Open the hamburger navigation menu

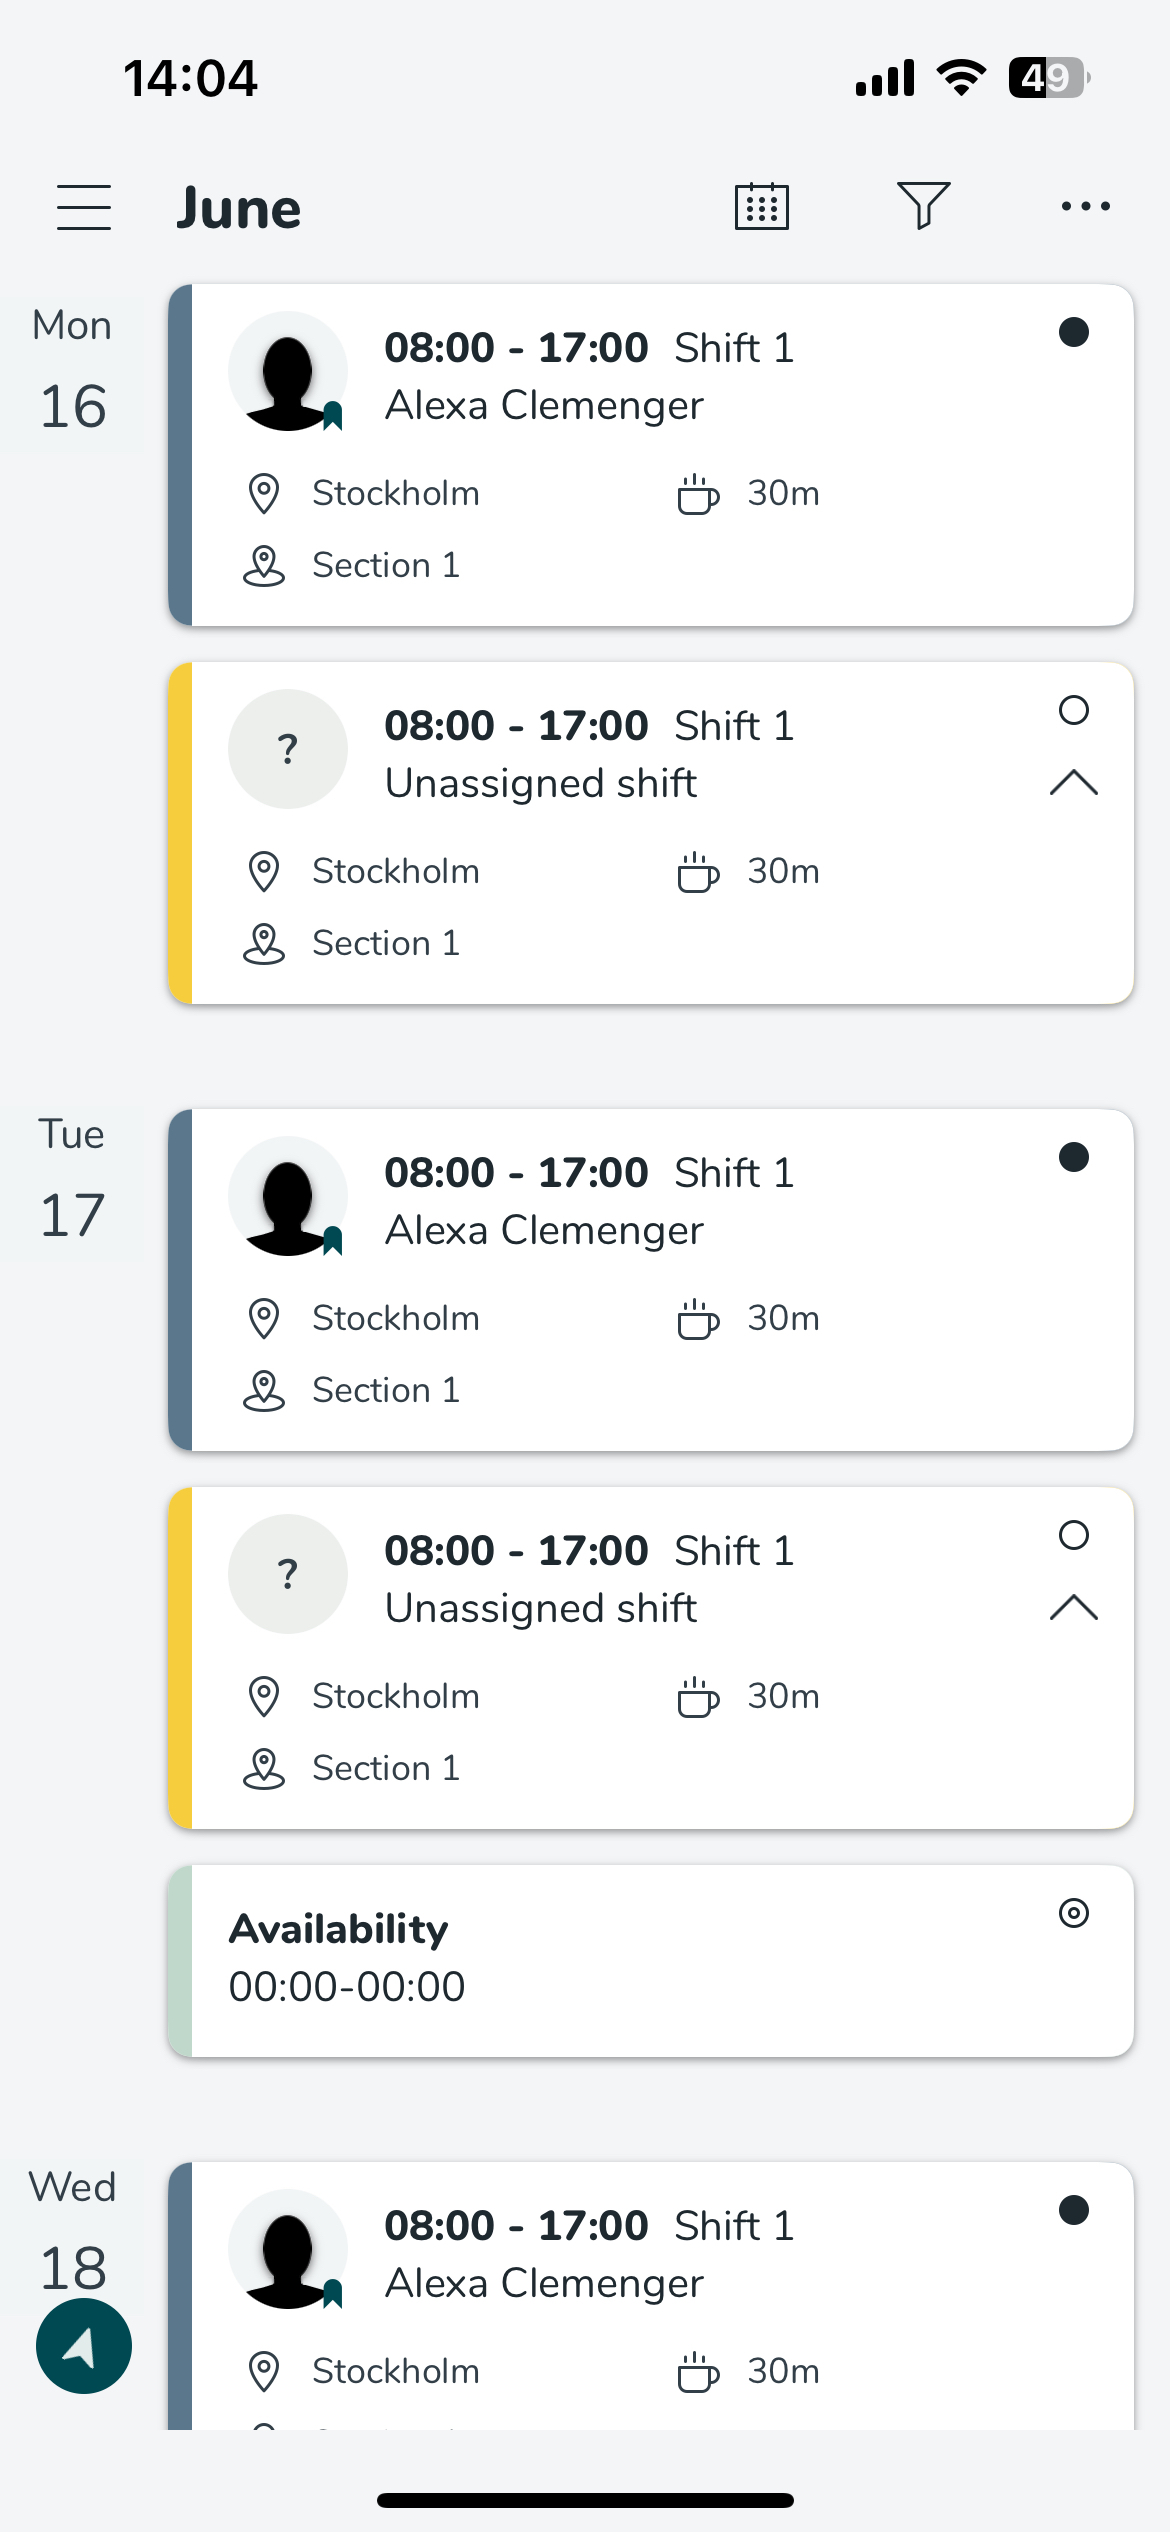84,207
